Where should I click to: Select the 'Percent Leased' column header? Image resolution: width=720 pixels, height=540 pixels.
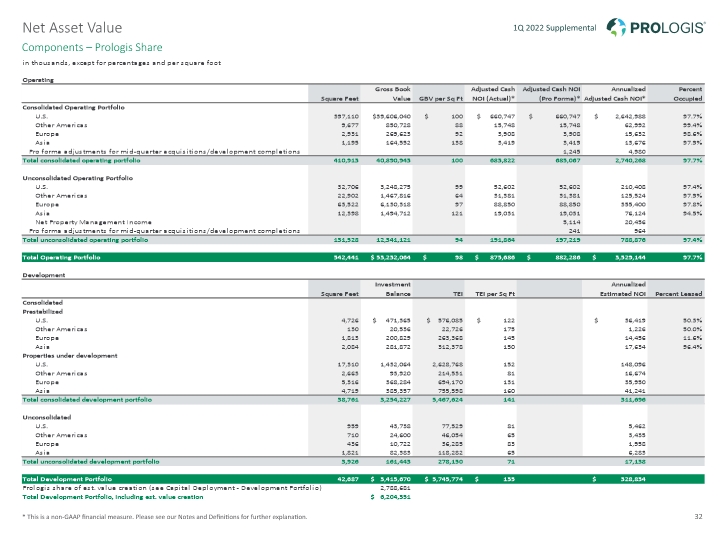point(679,294)
